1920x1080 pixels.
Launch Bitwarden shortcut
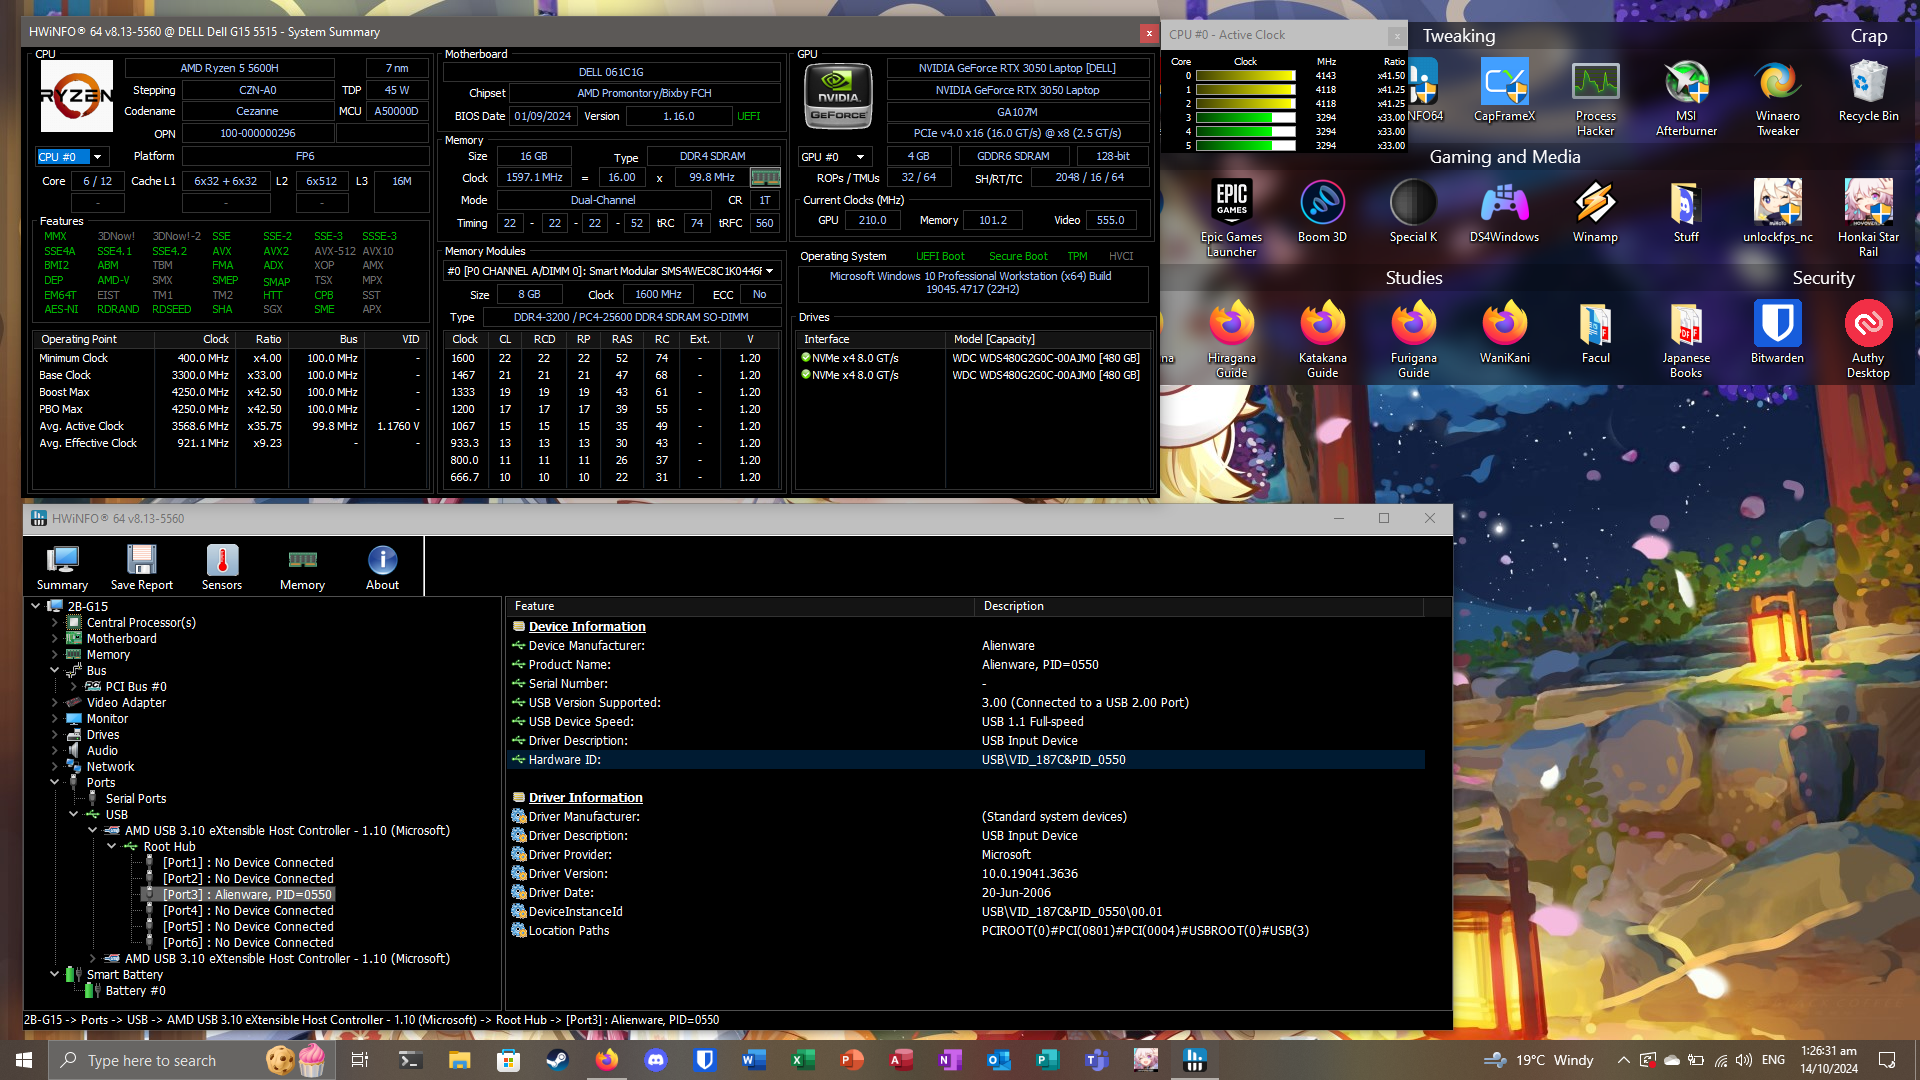[1777, 333]
